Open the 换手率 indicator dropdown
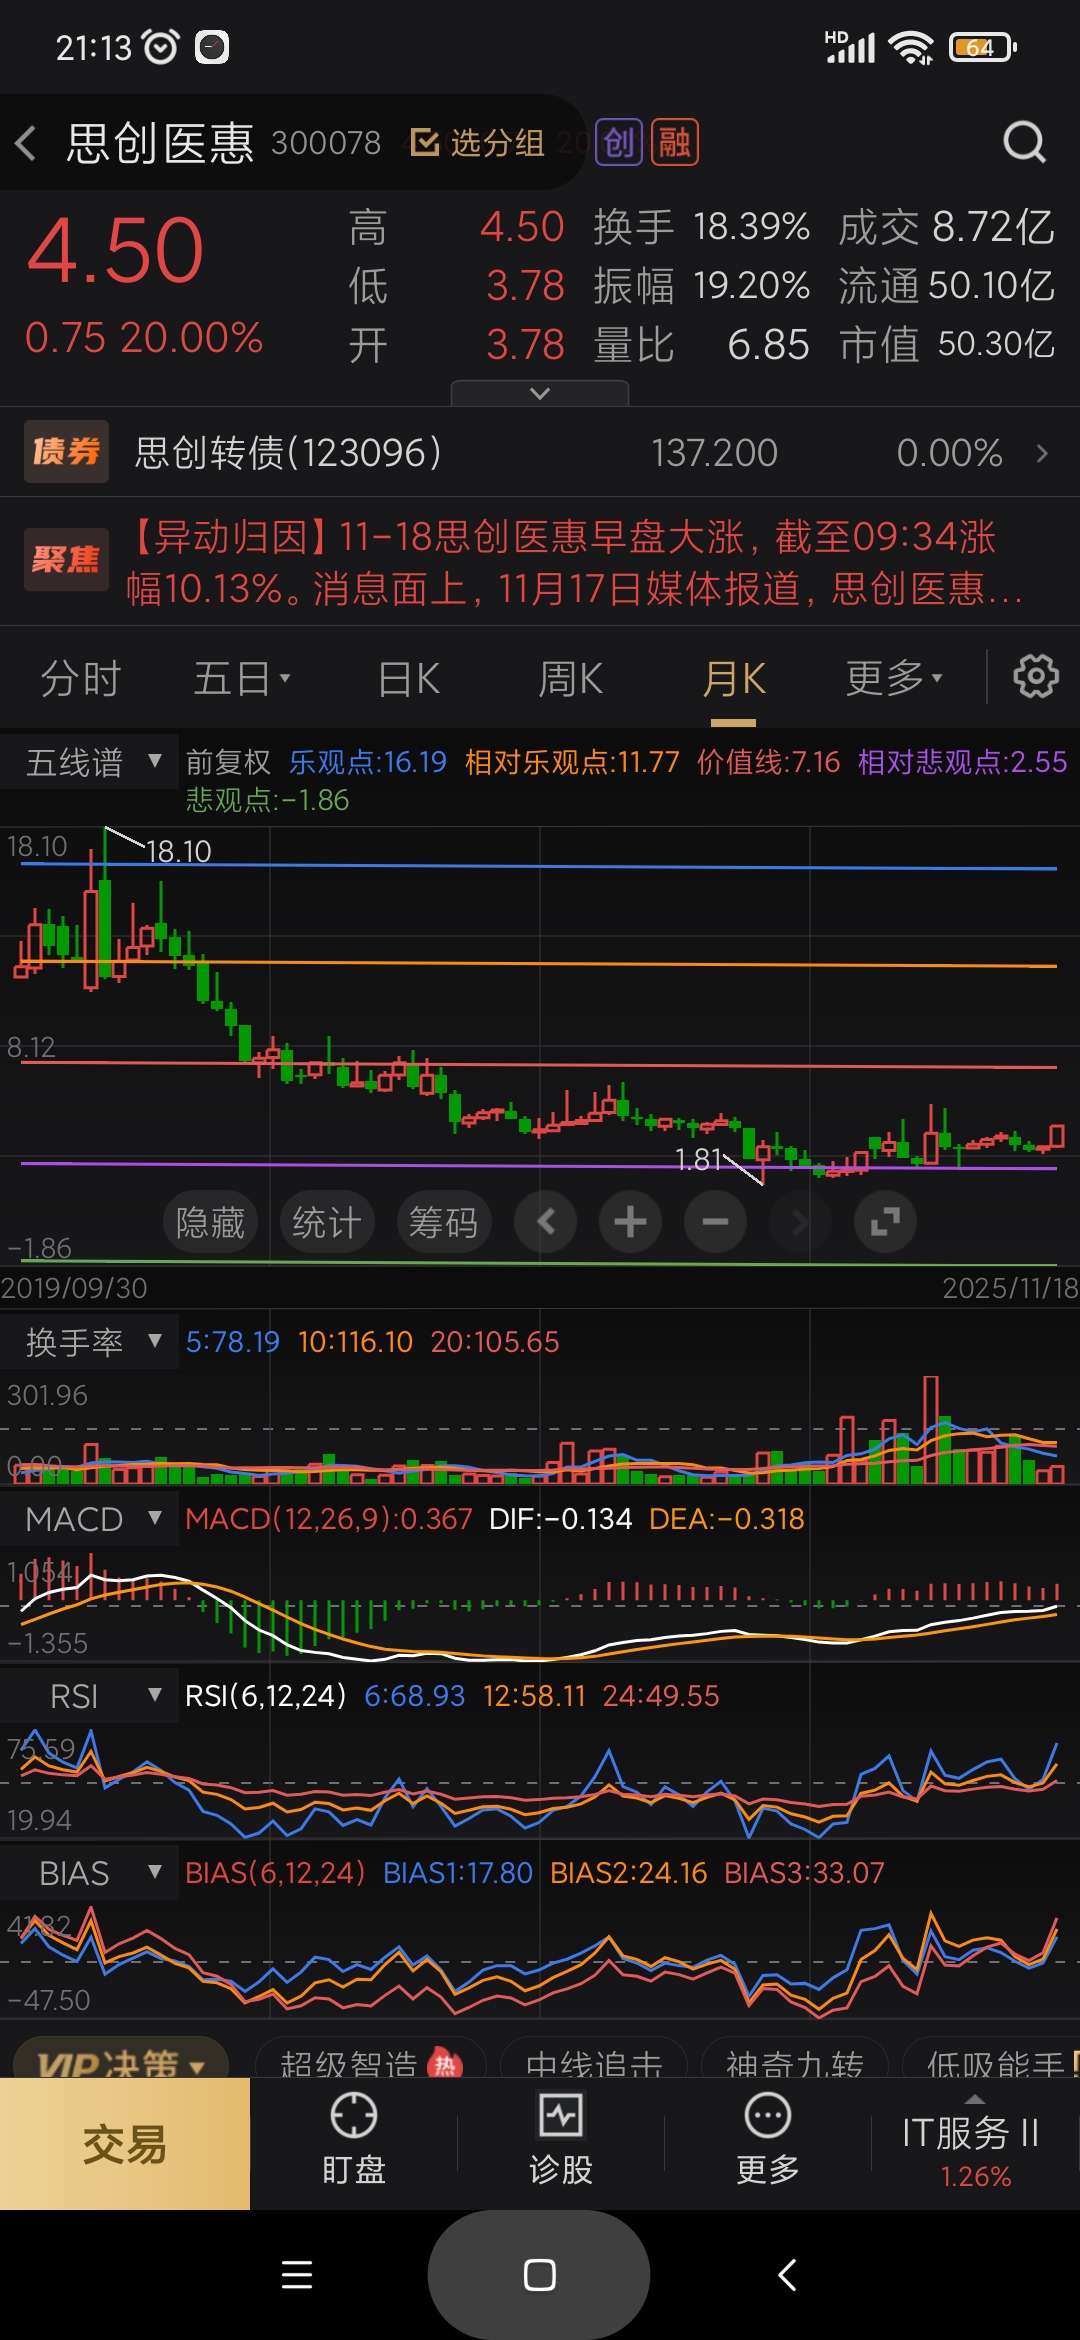The width and height of the screenshot is (1080, 2340). click(x=90, y=1342)
